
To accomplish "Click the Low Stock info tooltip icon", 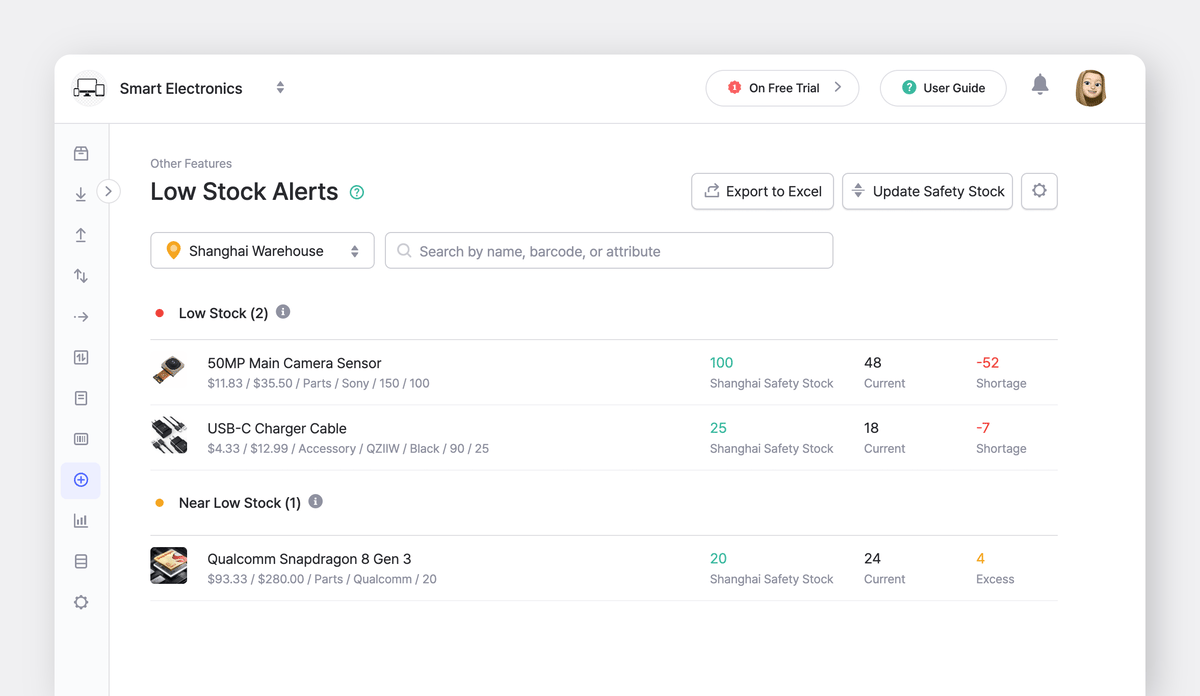I will (283, 312).
